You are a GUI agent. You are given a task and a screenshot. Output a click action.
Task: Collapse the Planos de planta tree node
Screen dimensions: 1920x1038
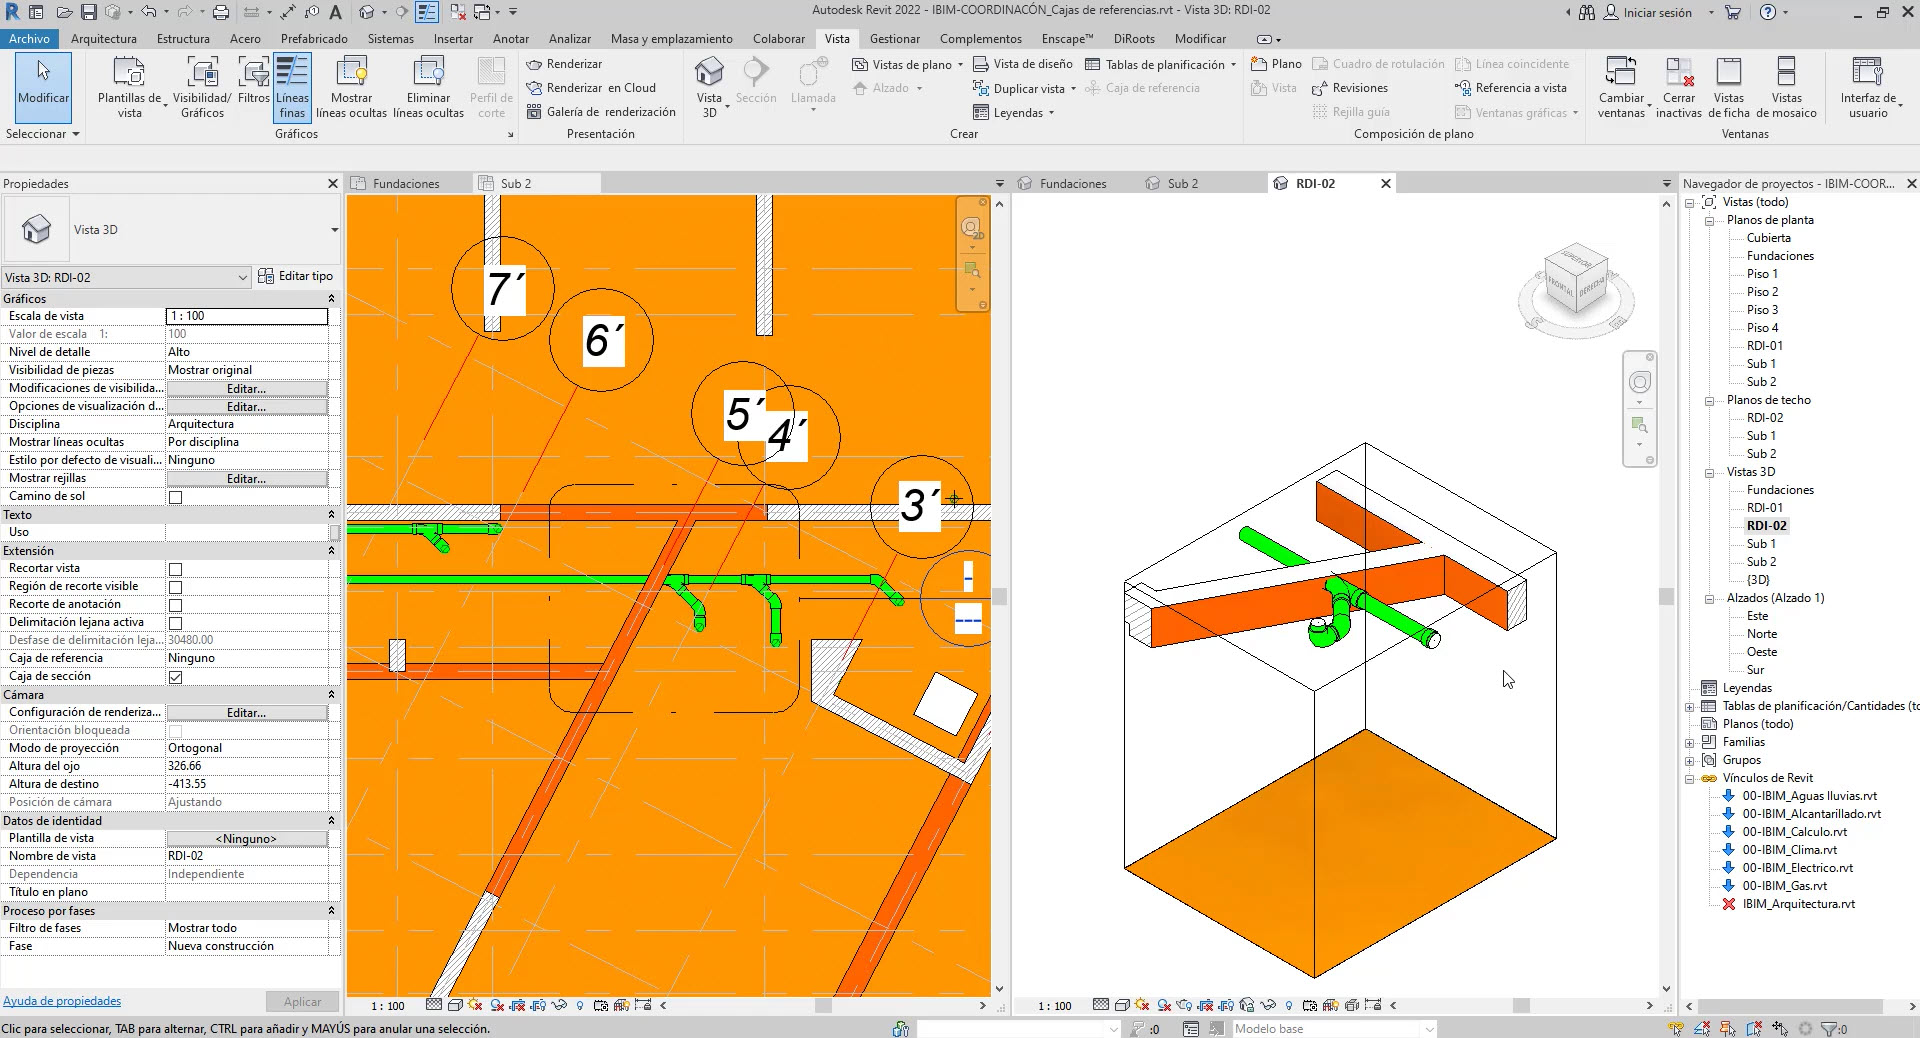tap(1710, 221)
